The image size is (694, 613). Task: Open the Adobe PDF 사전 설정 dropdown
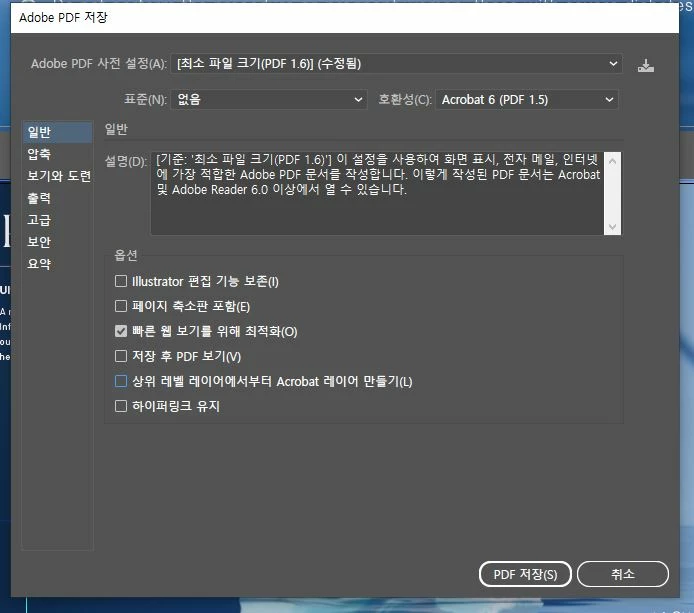click(397, 64)
